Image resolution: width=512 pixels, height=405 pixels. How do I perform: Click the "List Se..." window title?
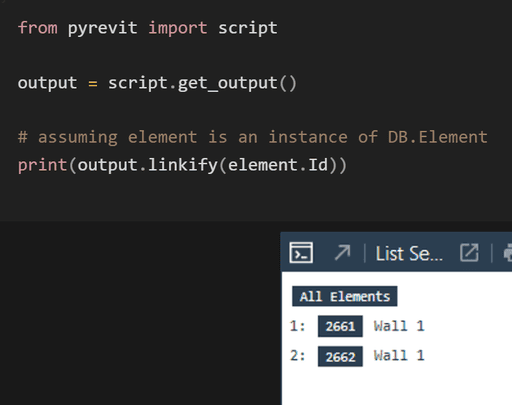[409, 254]
